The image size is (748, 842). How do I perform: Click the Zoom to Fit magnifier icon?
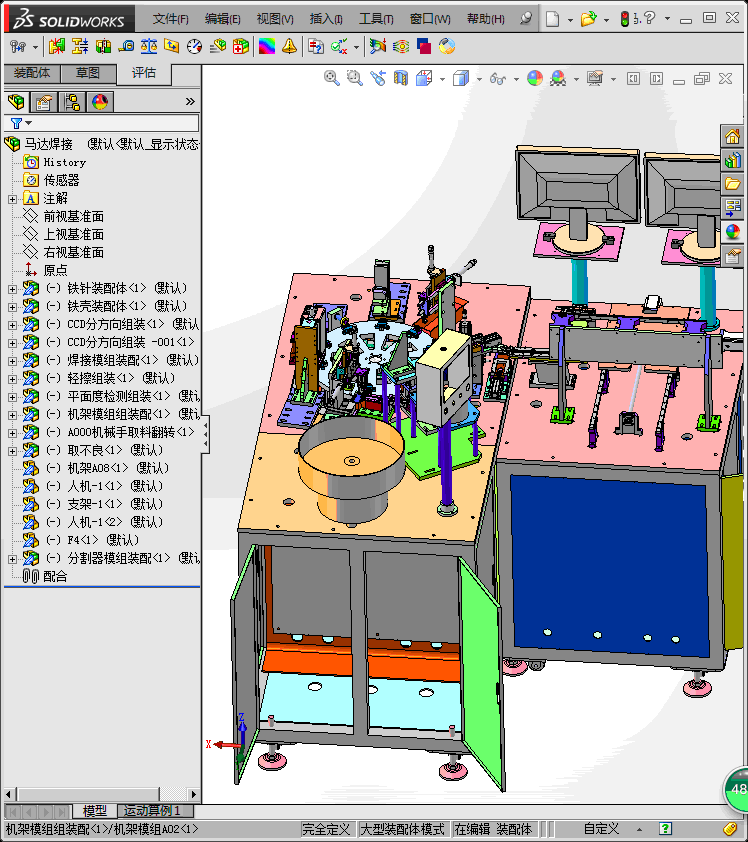coord(331,78)
